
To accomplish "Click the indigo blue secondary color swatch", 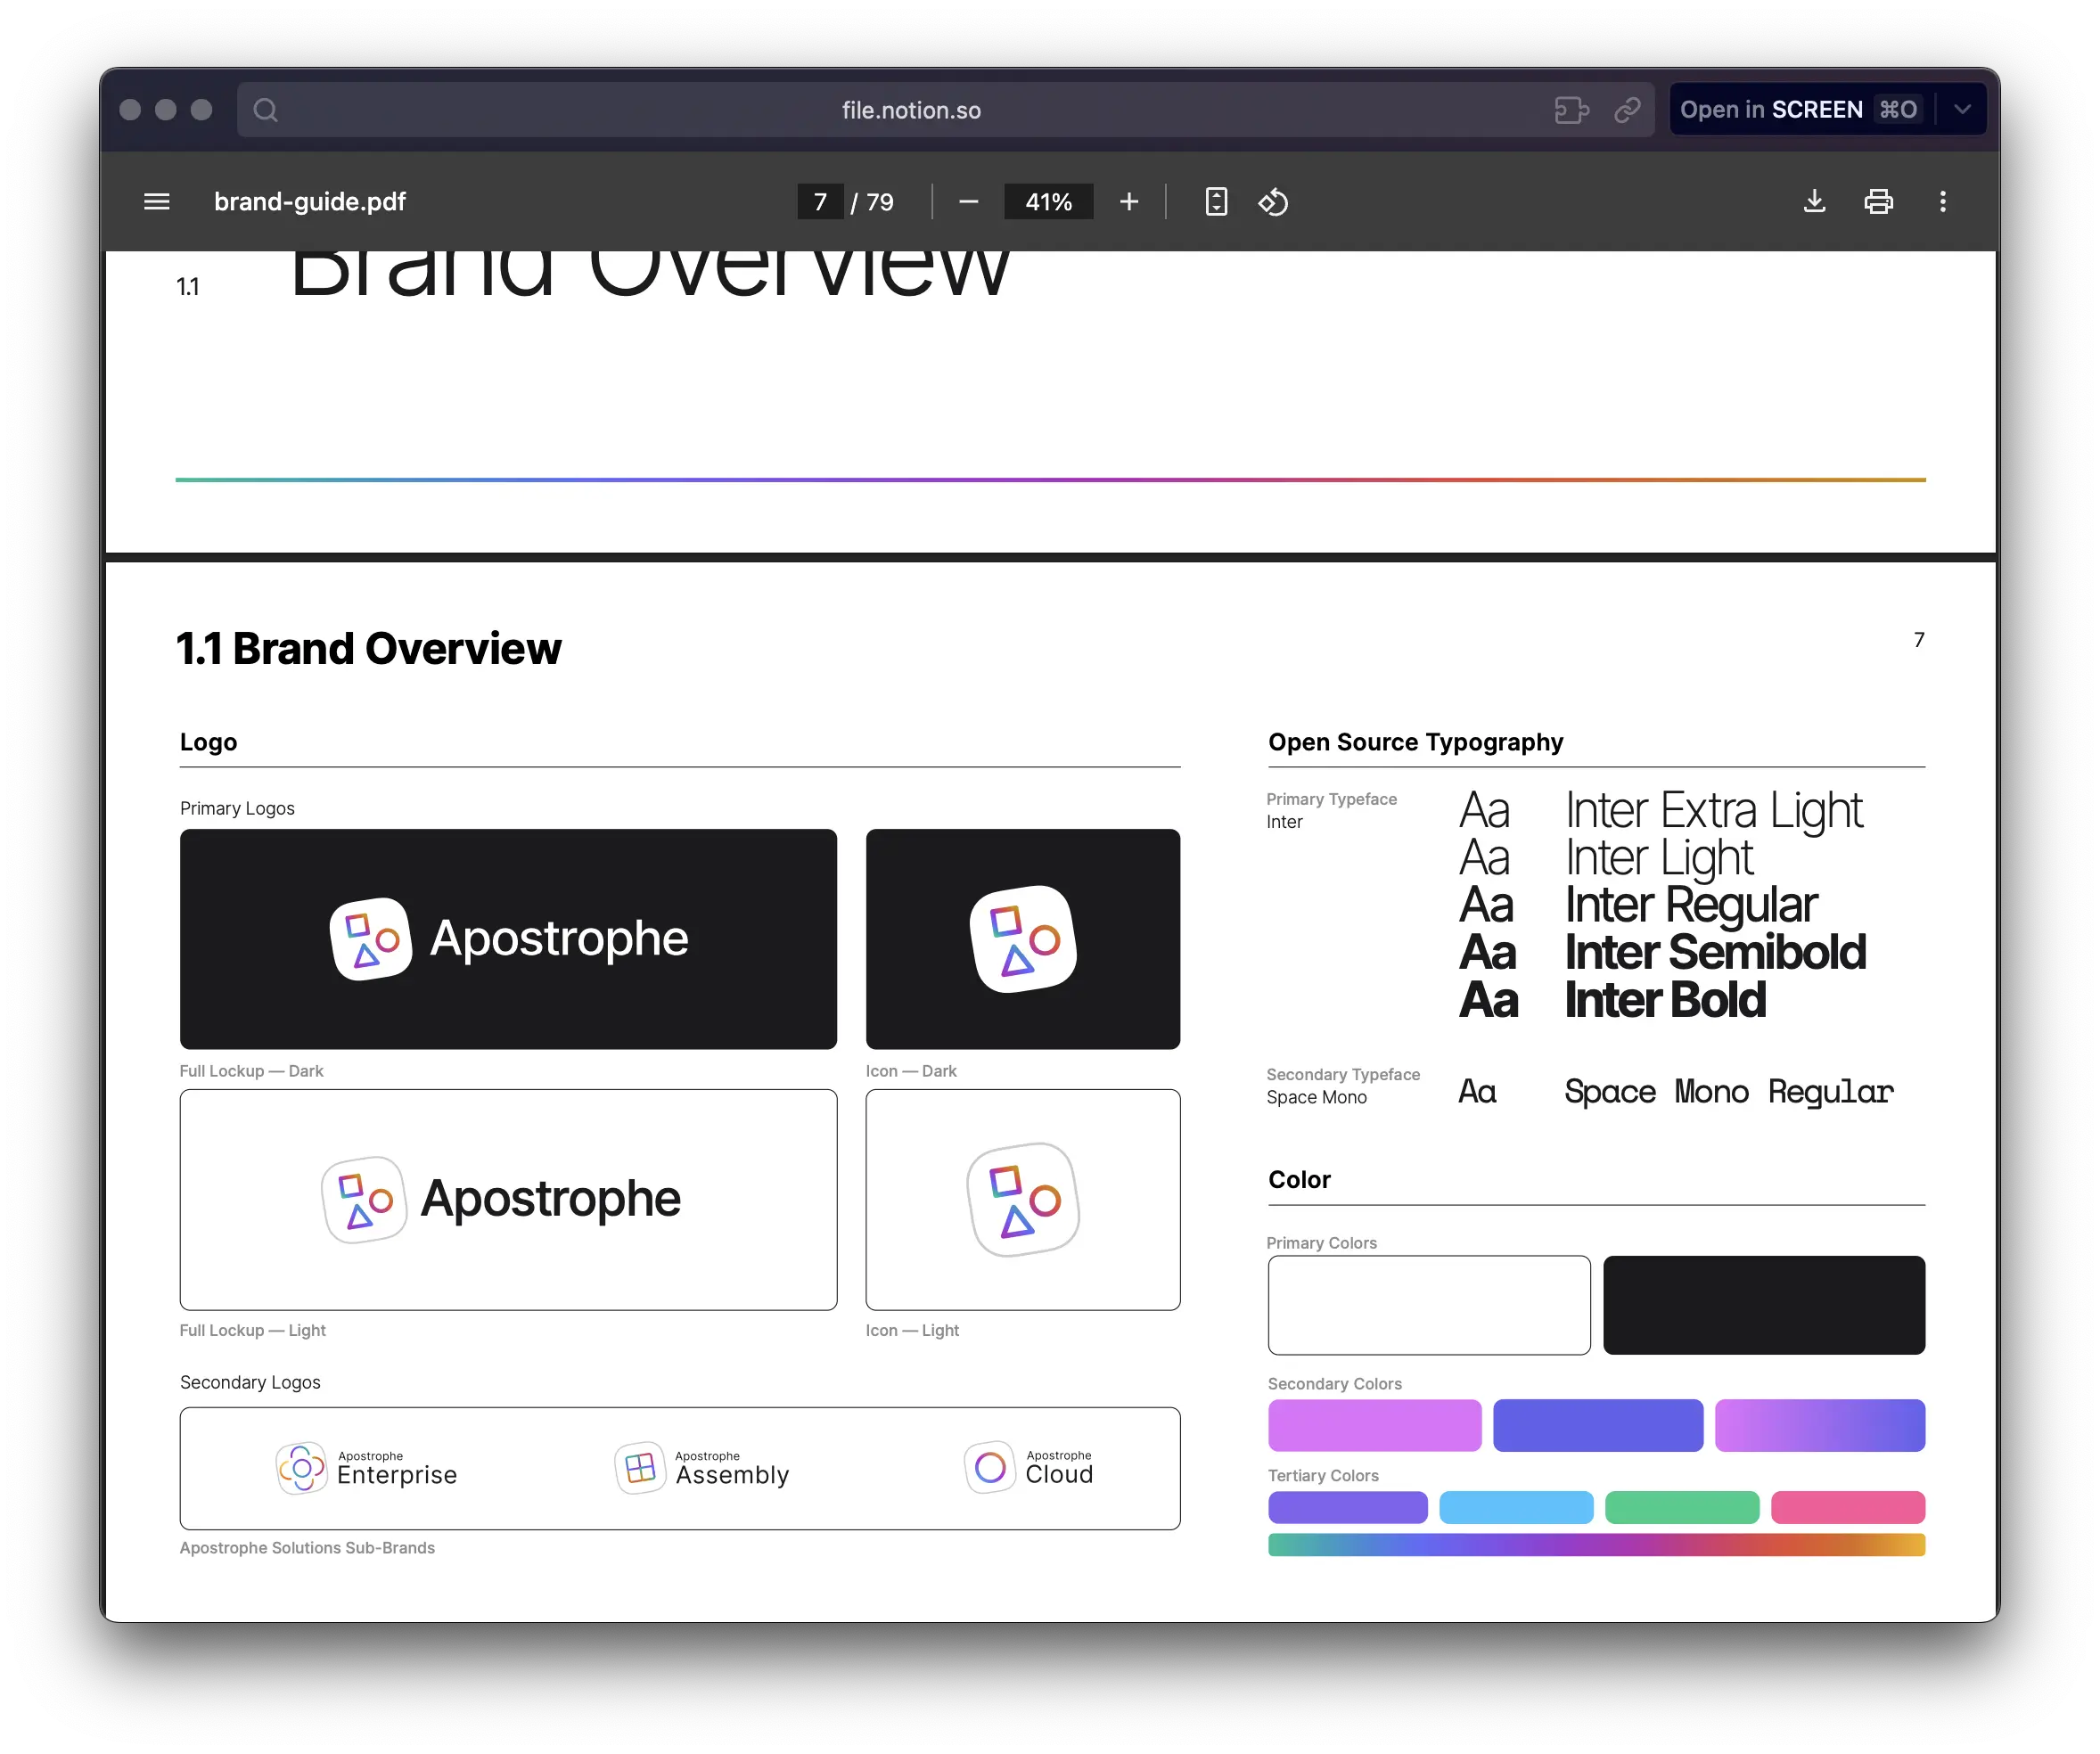I will [1598, 1425].
